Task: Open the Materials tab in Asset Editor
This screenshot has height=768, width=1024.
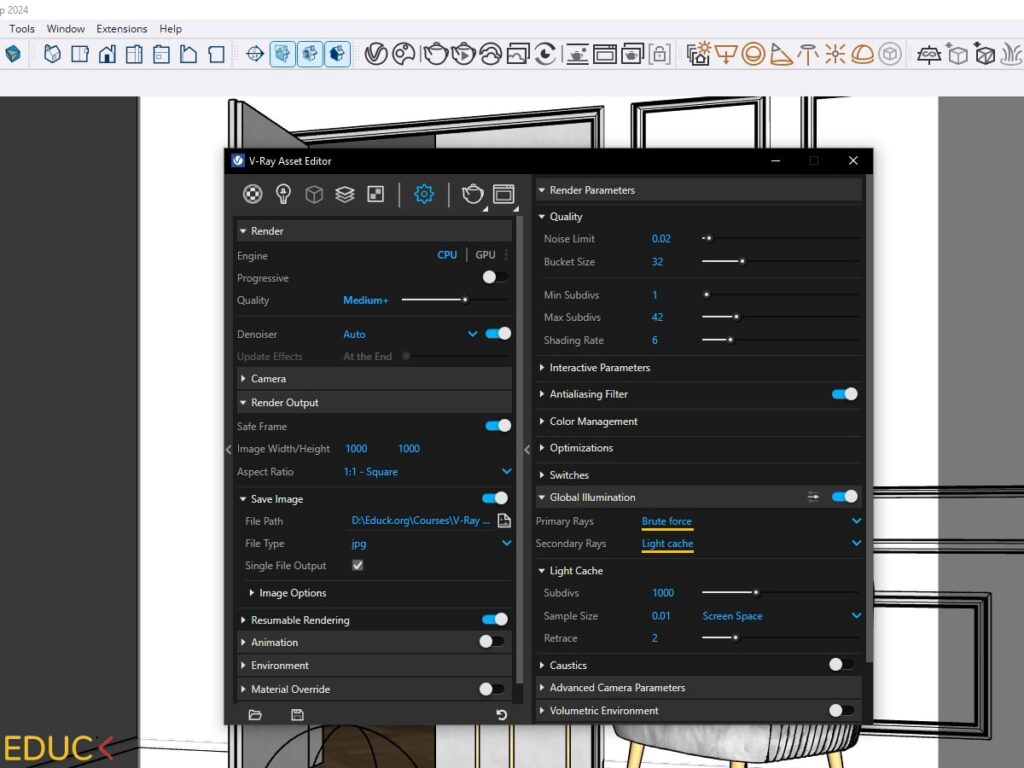Action: pyautogui.click(x=253, y=194)
